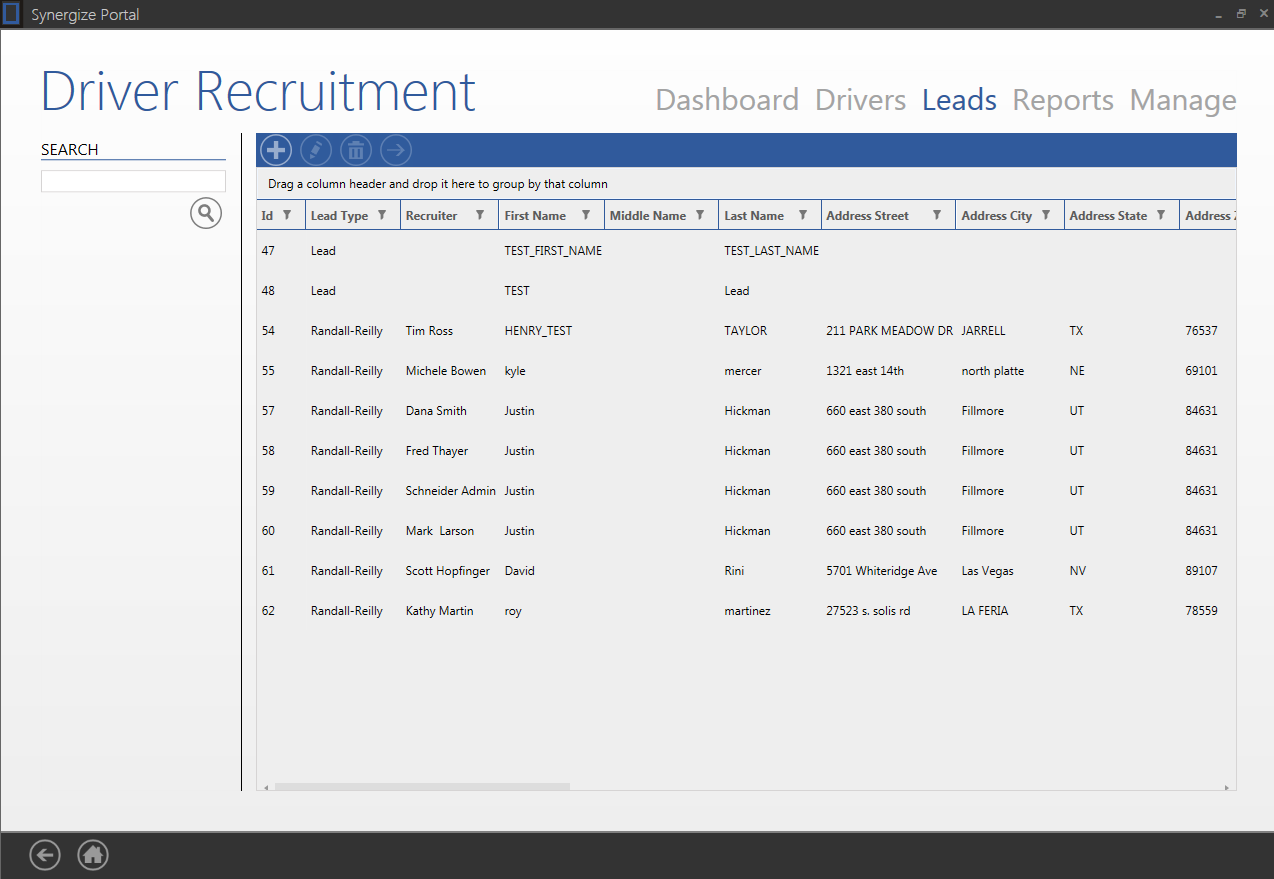Click the add new lead plus icon
This screenshot has width=1274, height=879.
click(x=276, y=150)
